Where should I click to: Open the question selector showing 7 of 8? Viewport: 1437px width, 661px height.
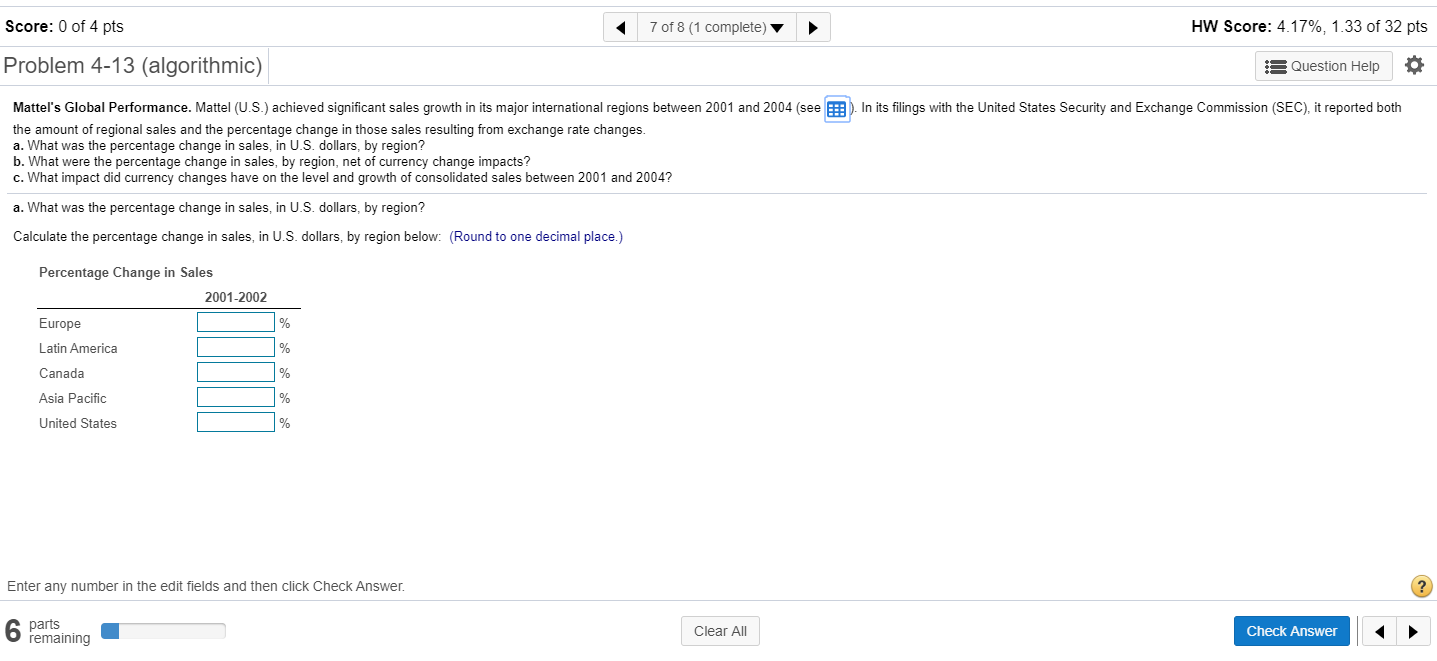[716, 26]
